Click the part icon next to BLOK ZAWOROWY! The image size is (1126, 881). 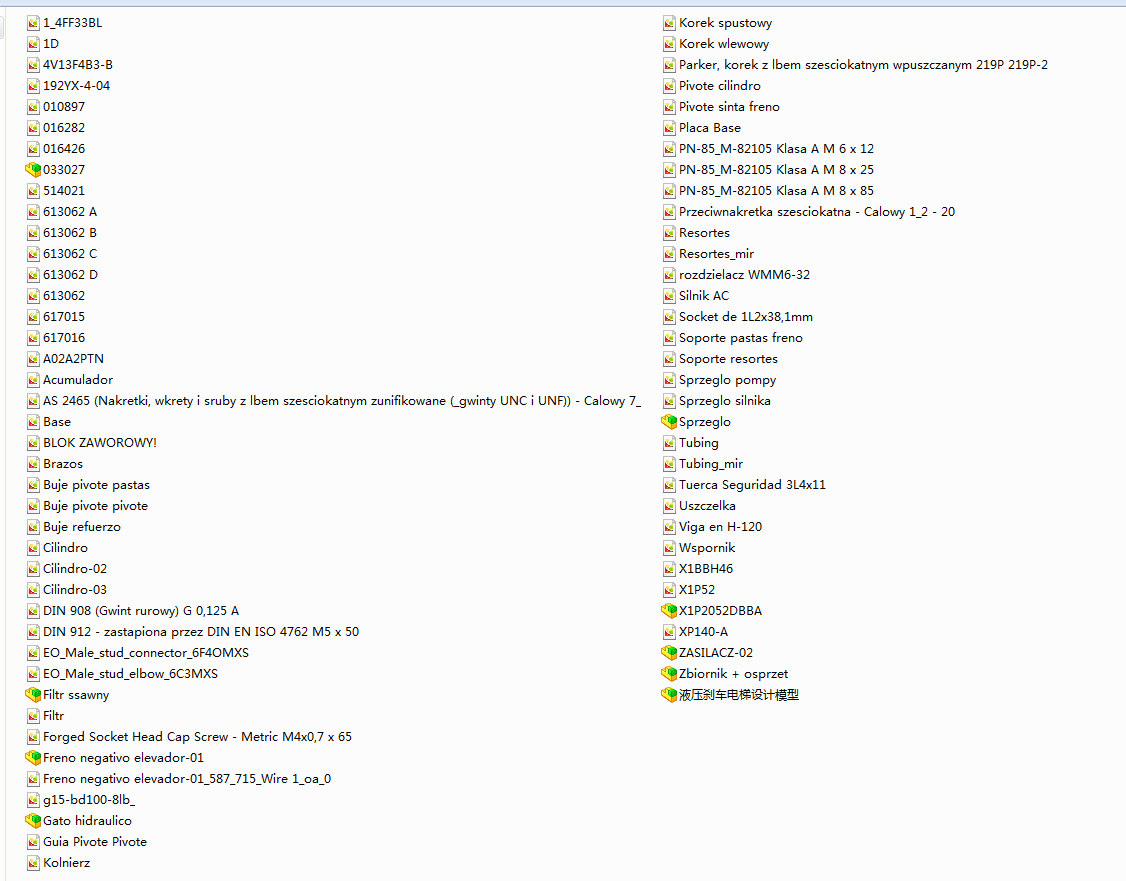coord(33,443)
